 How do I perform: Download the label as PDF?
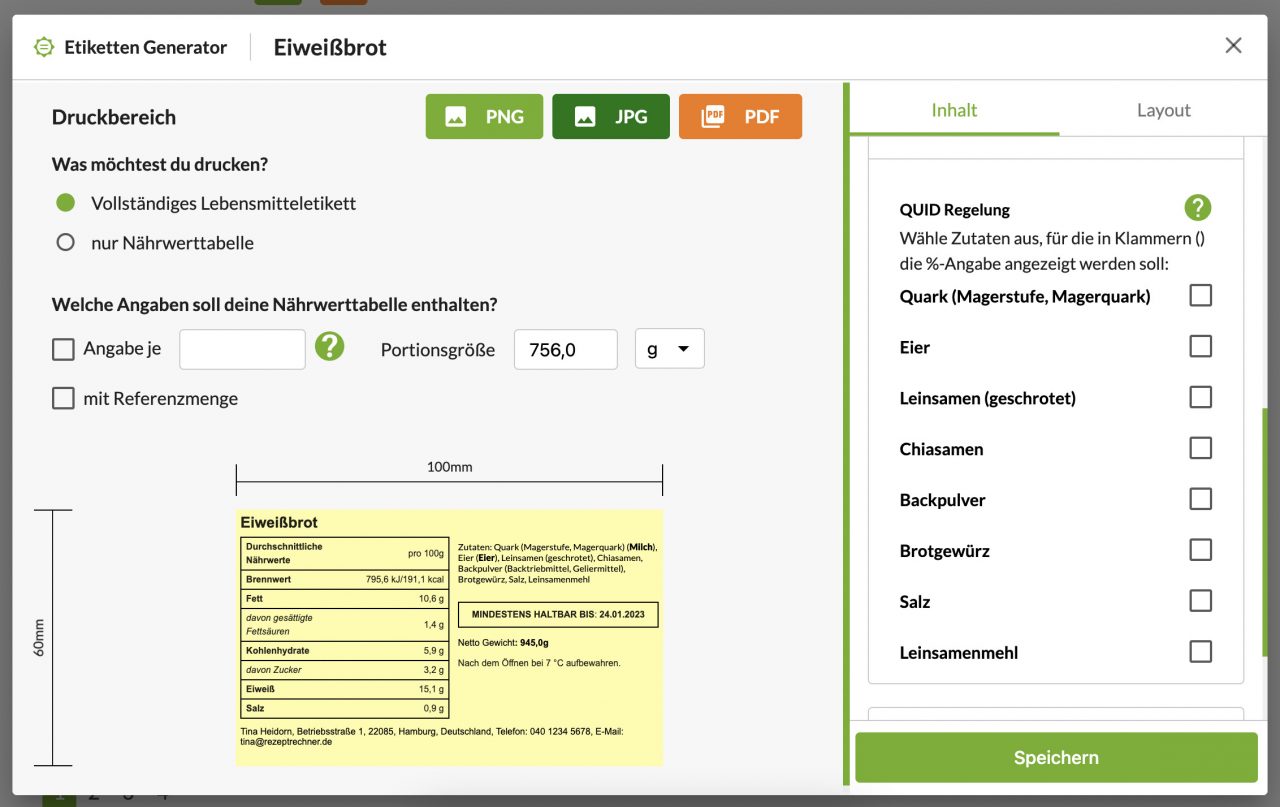[740, 116]
